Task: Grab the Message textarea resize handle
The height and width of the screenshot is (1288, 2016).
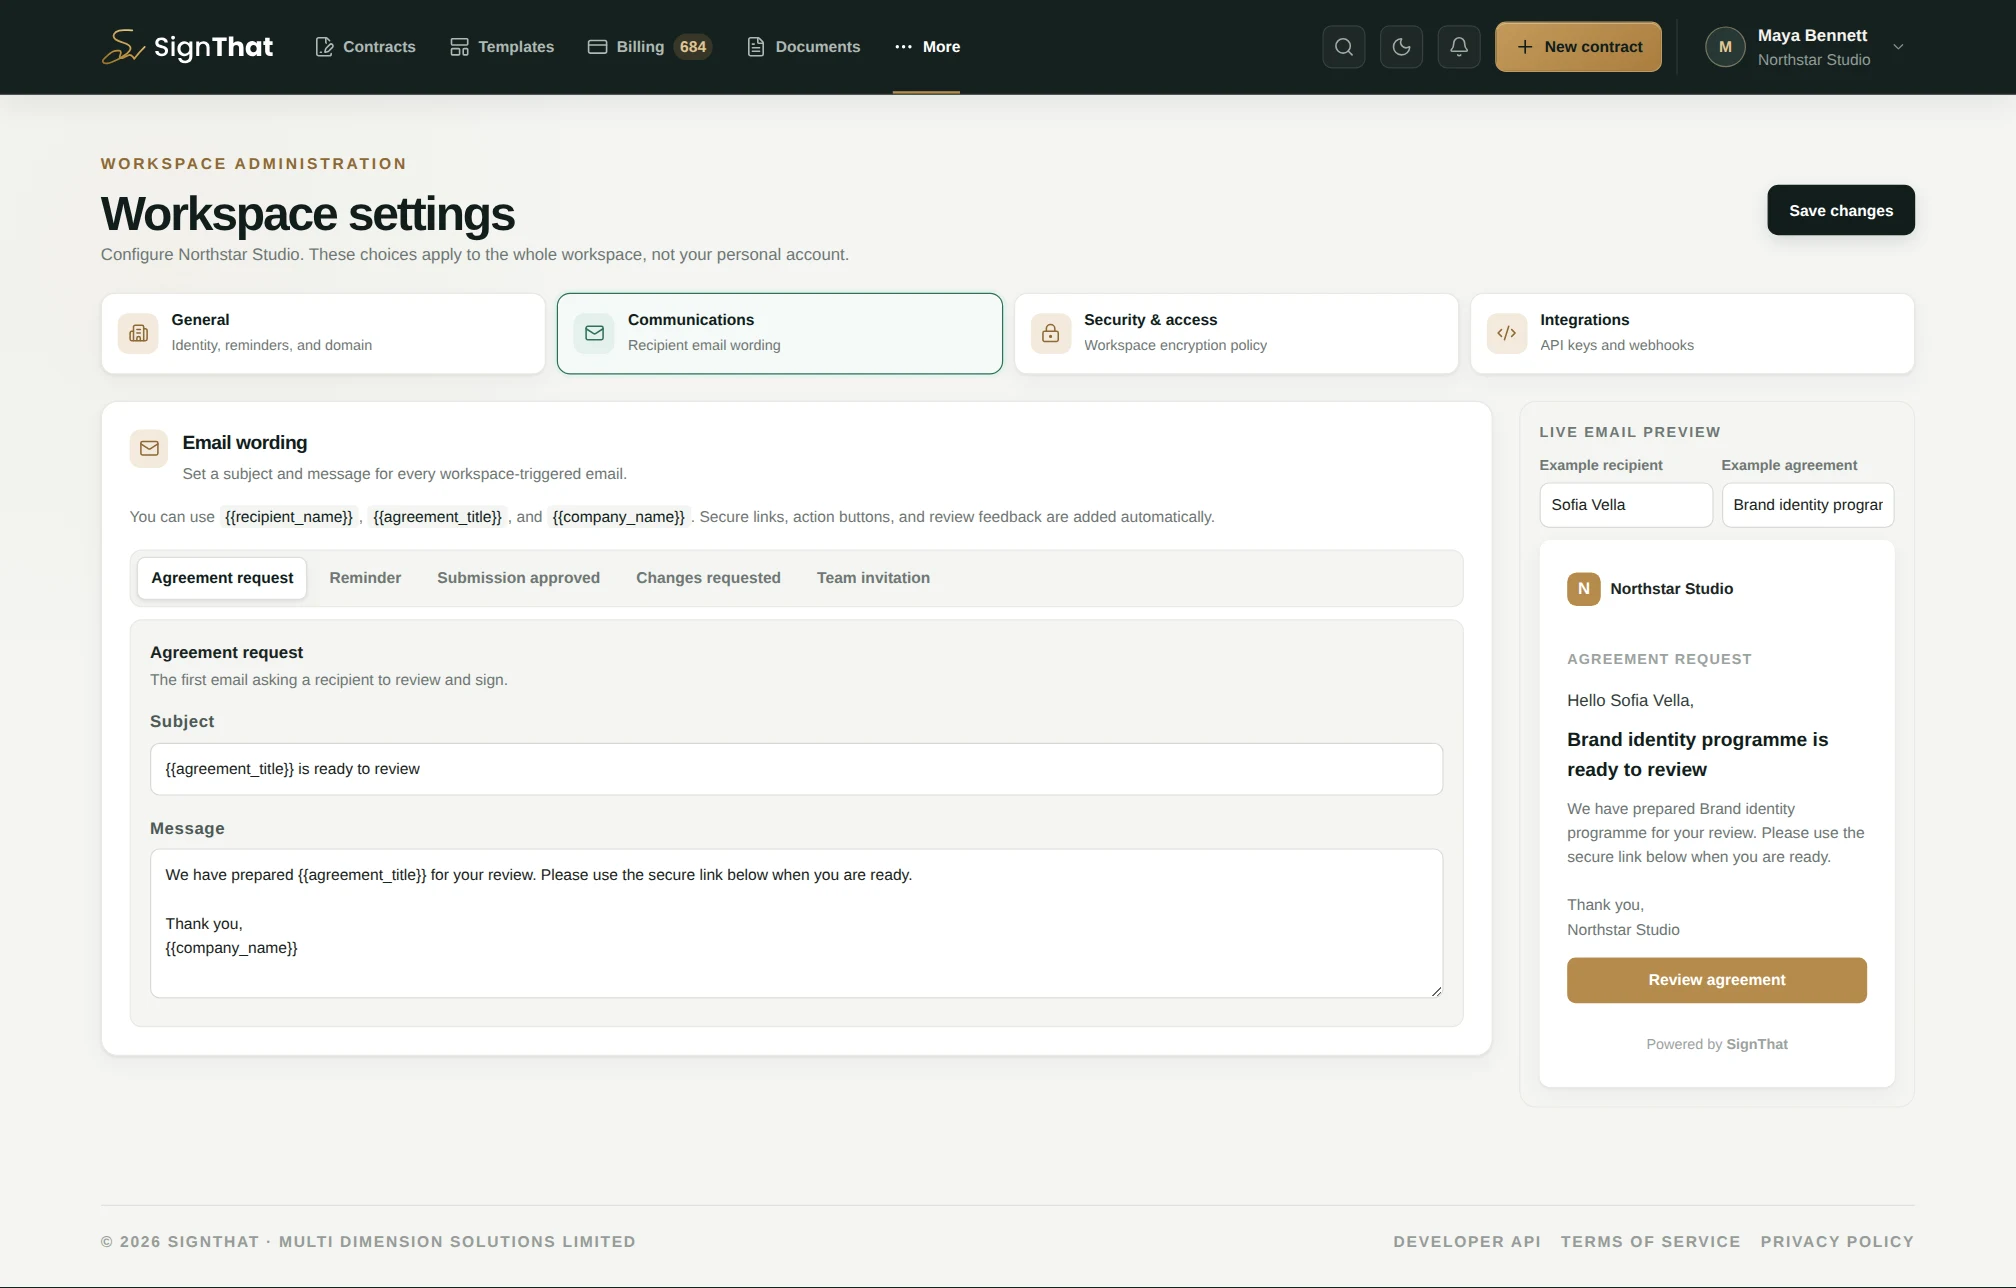Action: click(1436, 991)
